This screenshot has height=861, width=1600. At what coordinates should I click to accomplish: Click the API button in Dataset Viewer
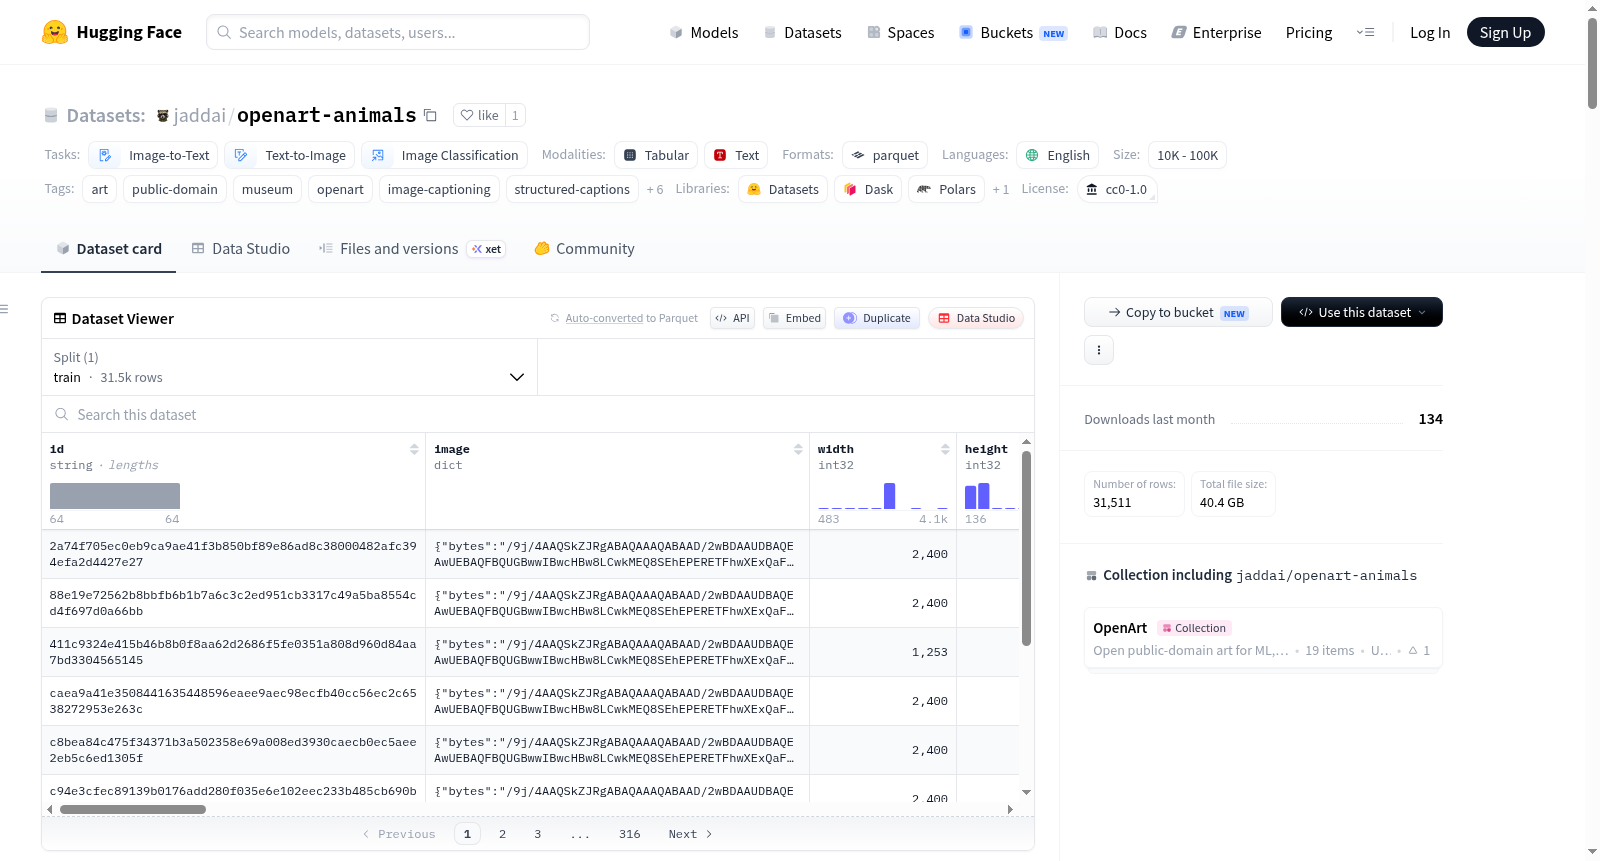tap(732, 318)
